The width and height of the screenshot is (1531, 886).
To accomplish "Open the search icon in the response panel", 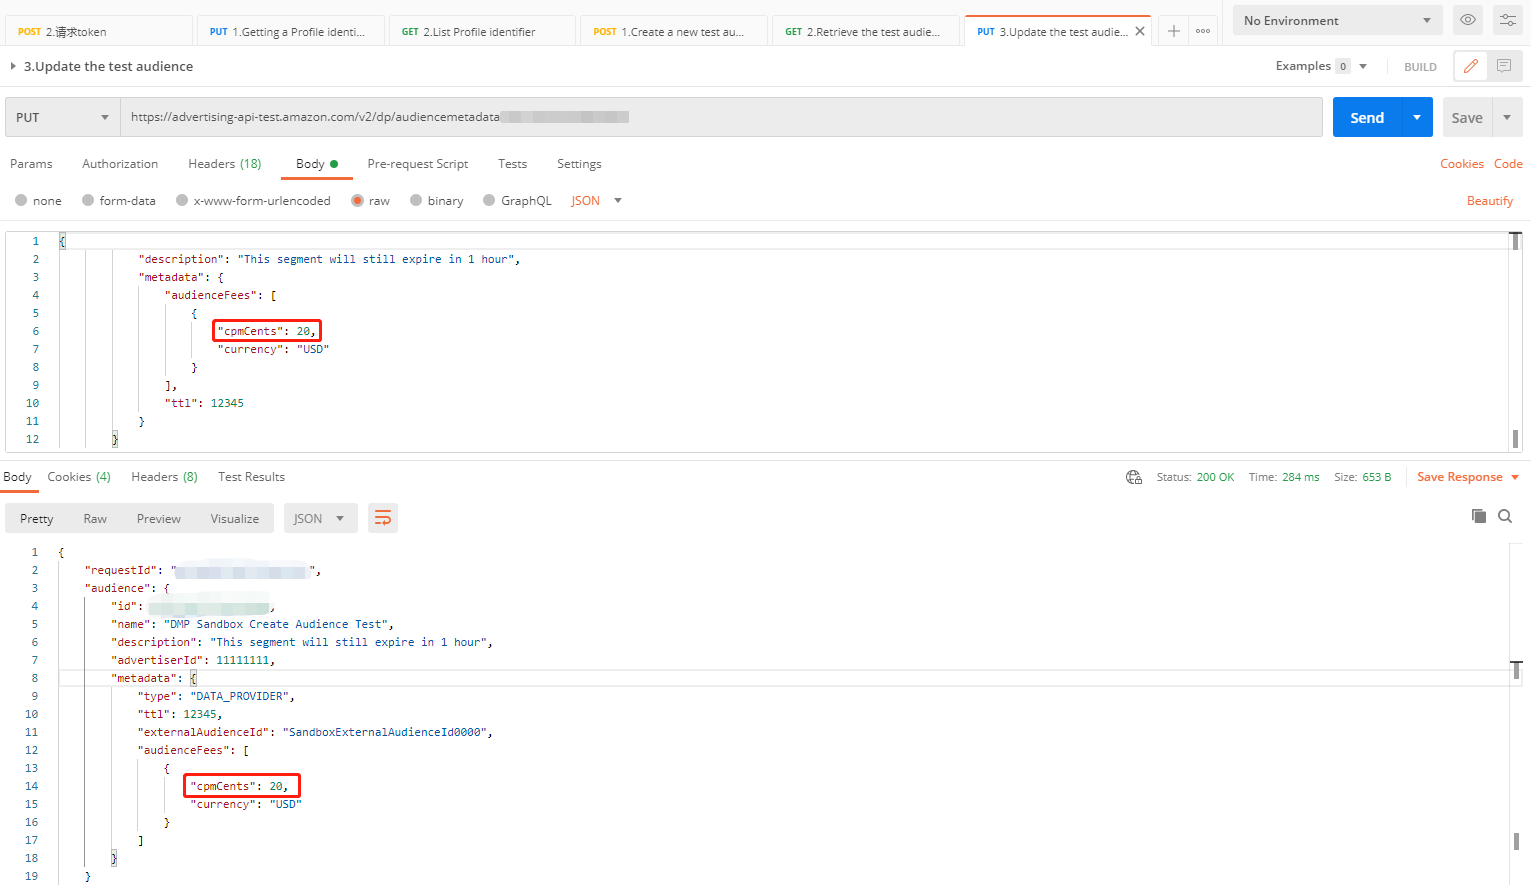I will coord(1505,516).
